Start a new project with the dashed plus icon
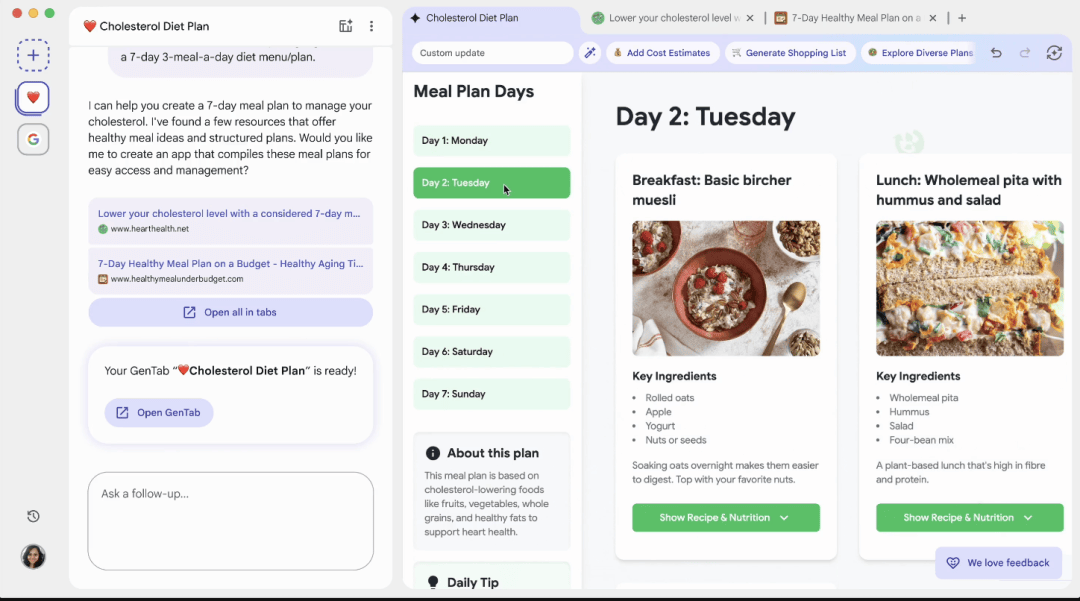 33,55
